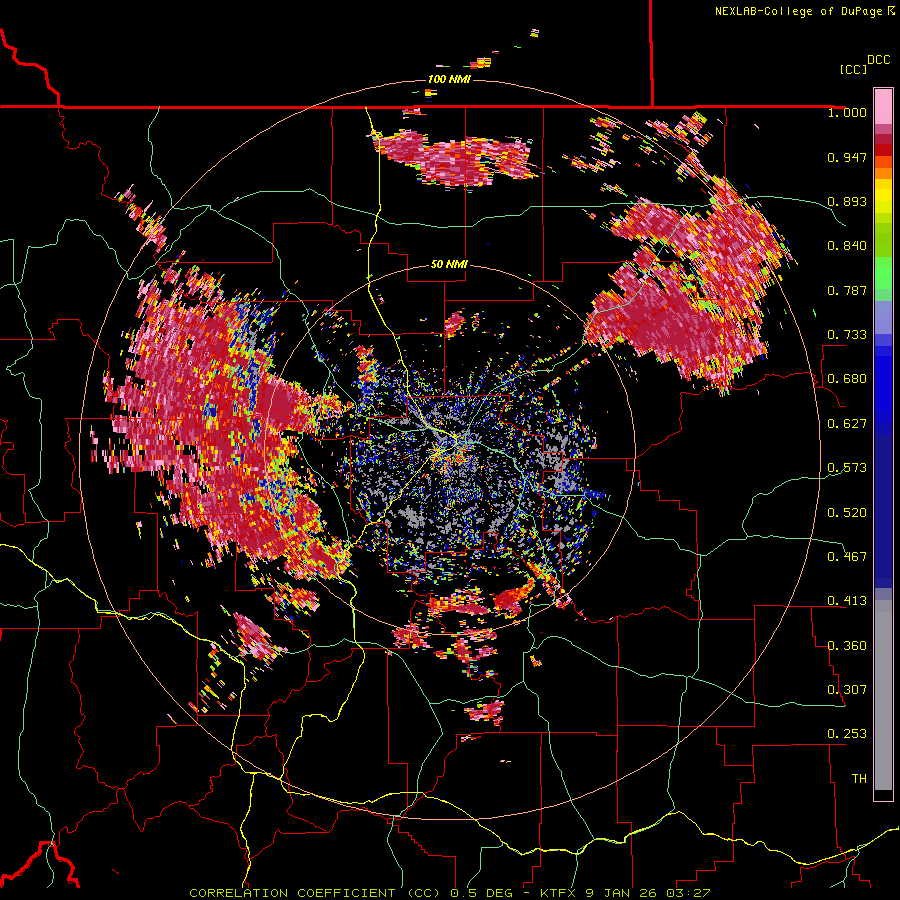Select the 0.520 scale value
This screenshot has height=900, width=900.
click(847, 513)
